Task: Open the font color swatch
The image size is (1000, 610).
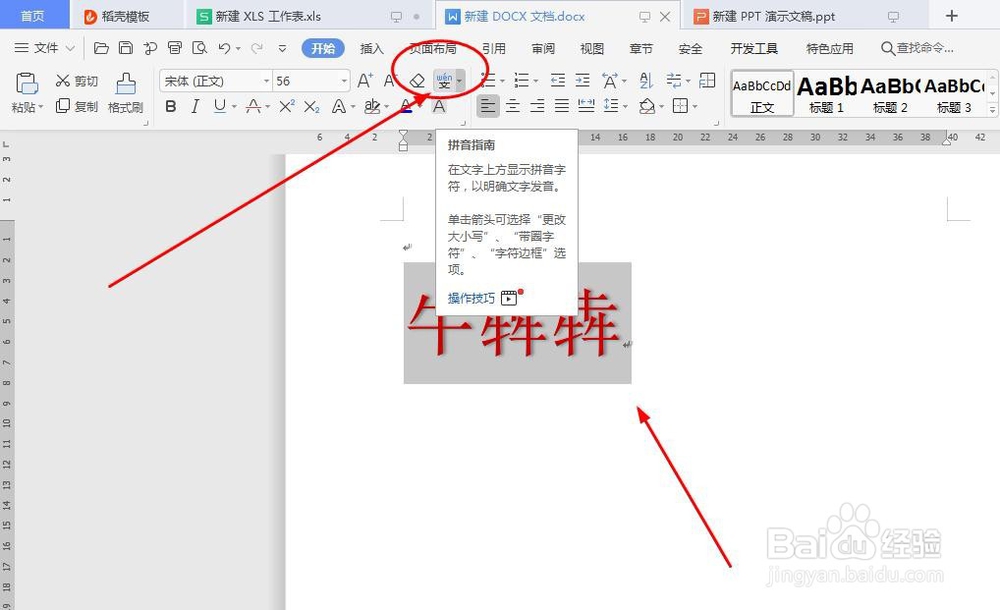Action: click(x=406, y=107)
